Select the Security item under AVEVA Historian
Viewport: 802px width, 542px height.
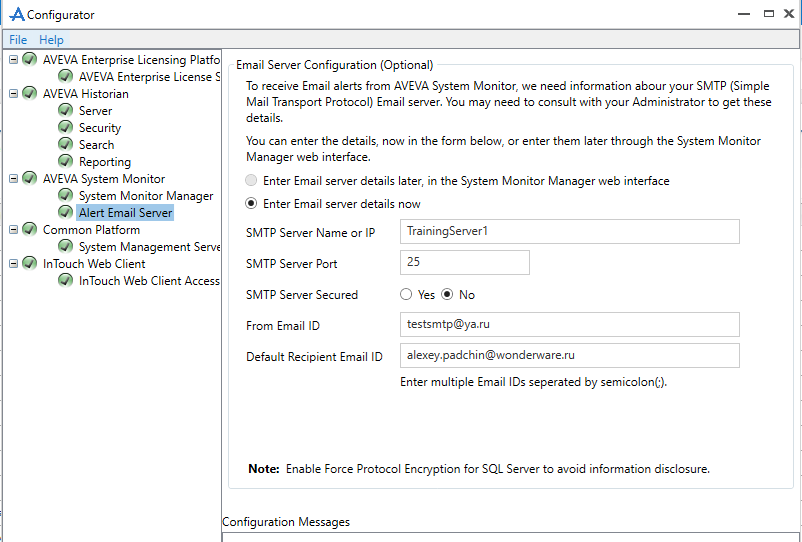click(100, 128)
